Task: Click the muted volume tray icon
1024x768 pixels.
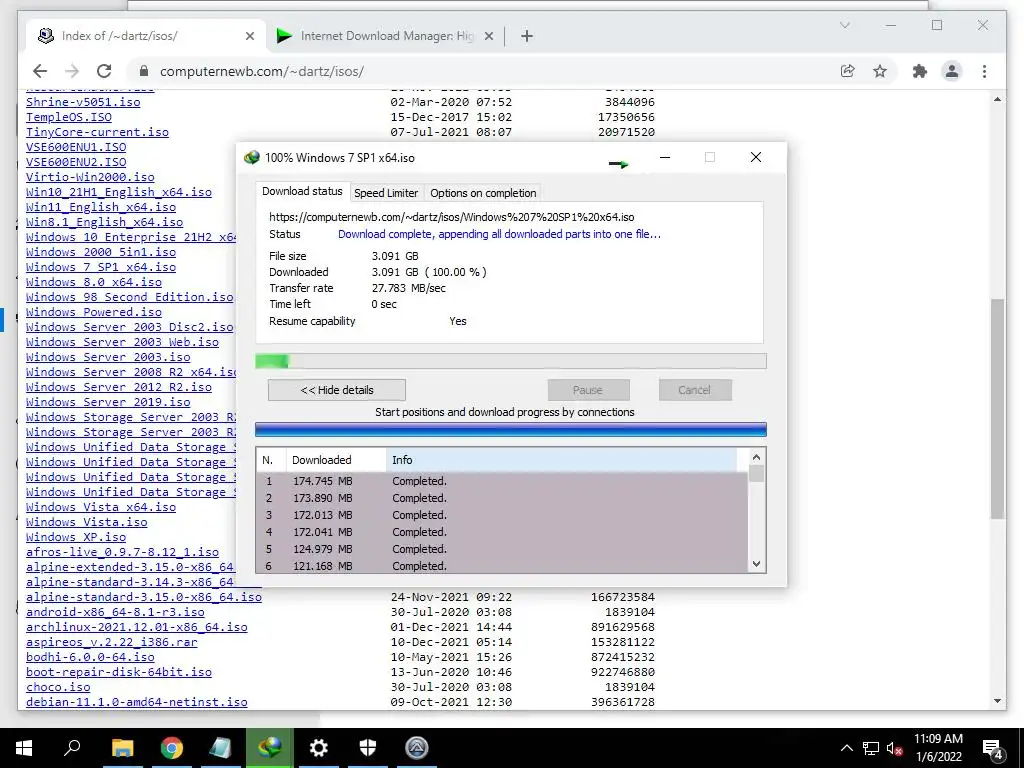Action: [x=894, y=748]
